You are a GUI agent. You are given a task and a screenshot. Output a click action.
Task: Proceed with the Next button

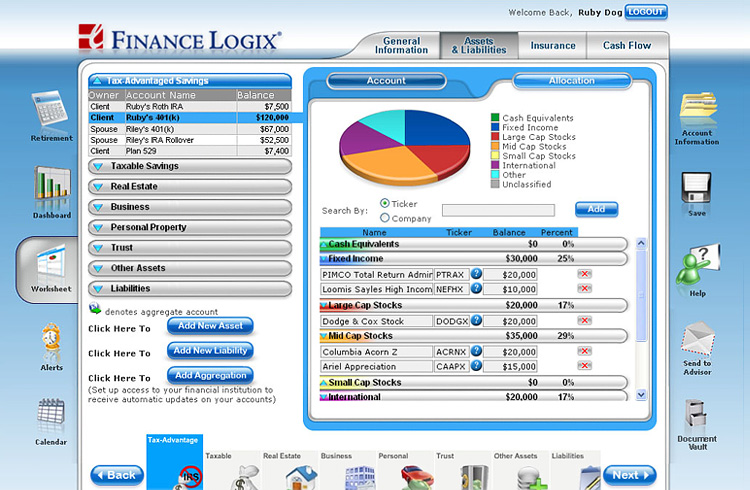point(629,475)
